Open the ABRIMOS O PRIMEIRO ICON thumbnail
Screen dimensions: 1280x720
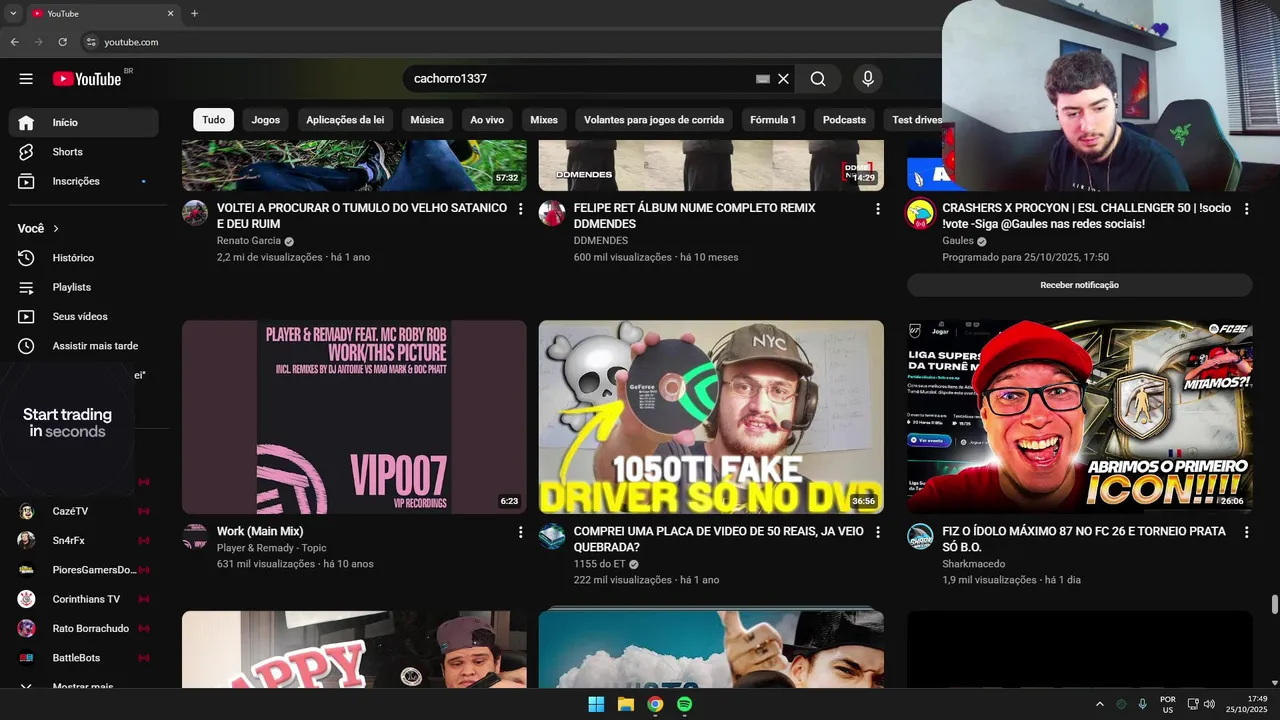(1079, 417)
